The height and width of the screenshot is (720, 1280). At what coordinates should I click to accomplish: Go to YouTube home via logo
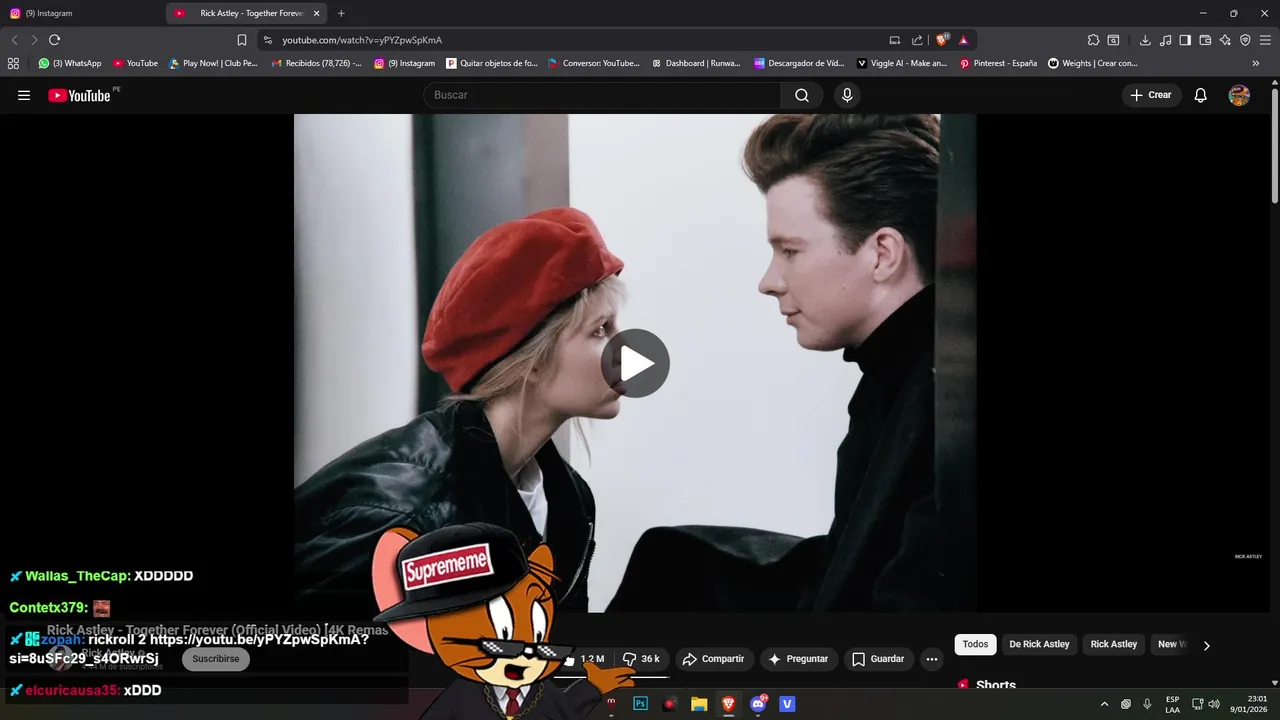pos(79,95)
